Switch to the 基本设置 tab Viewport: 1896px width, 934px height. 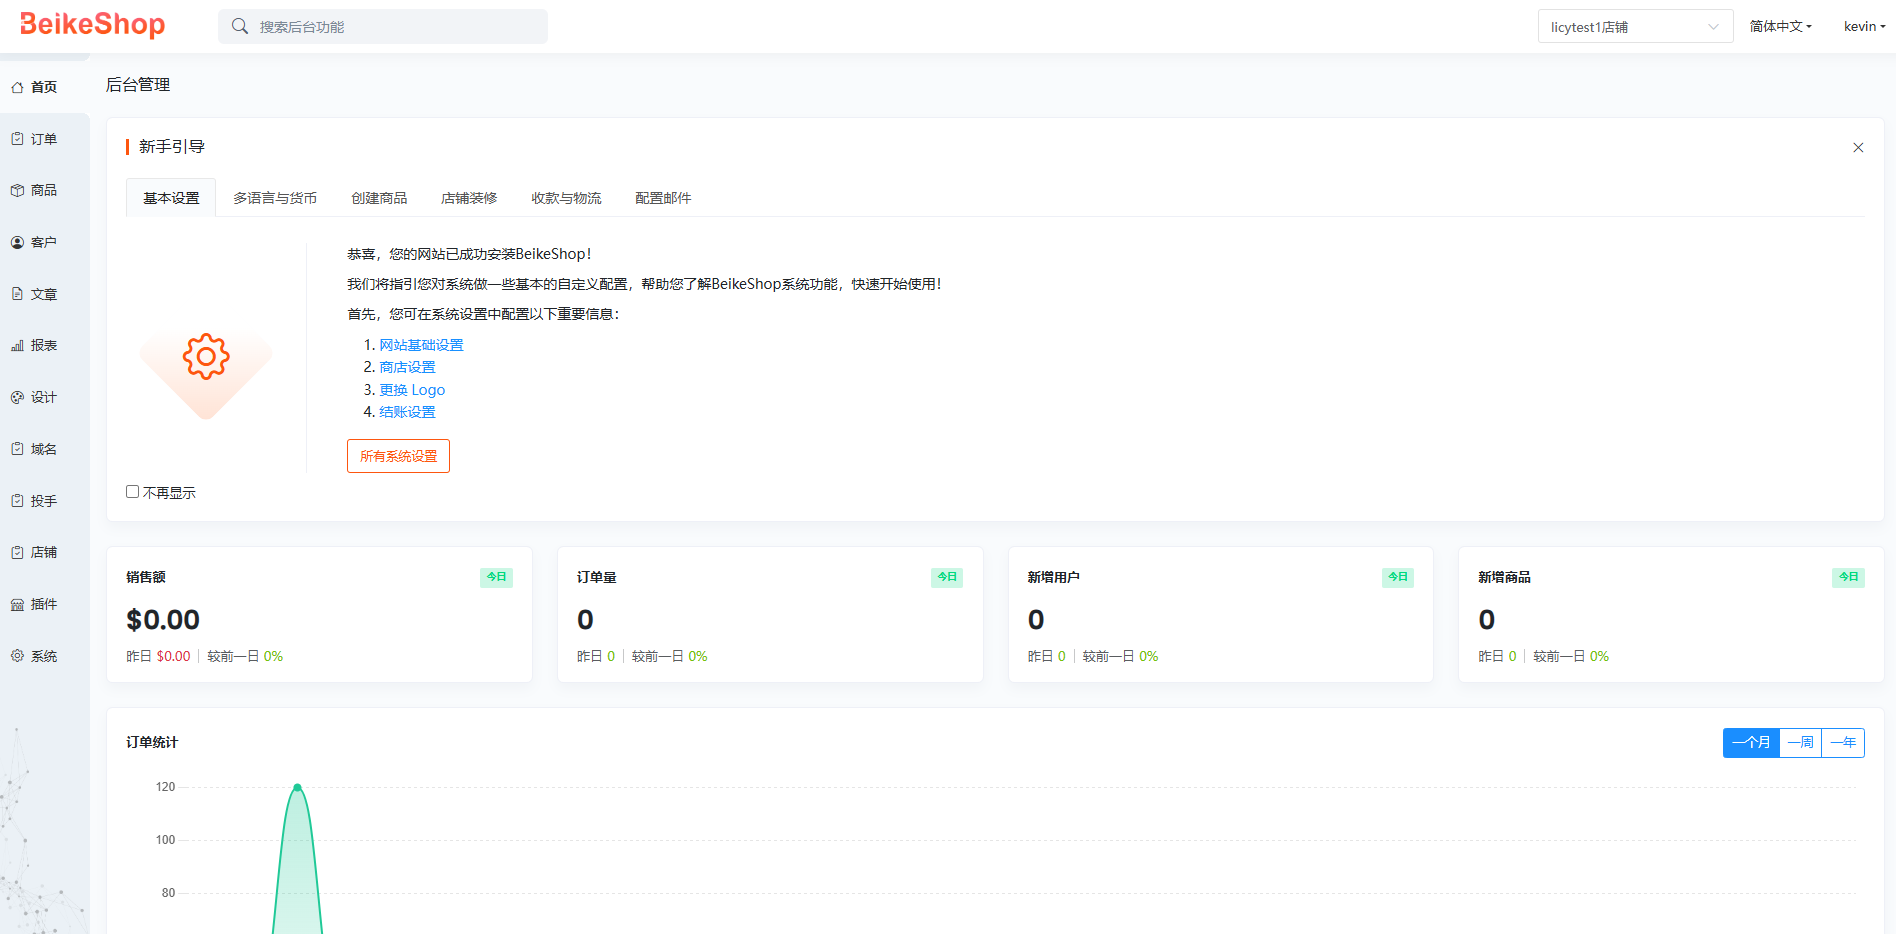(x=171, y=198)
